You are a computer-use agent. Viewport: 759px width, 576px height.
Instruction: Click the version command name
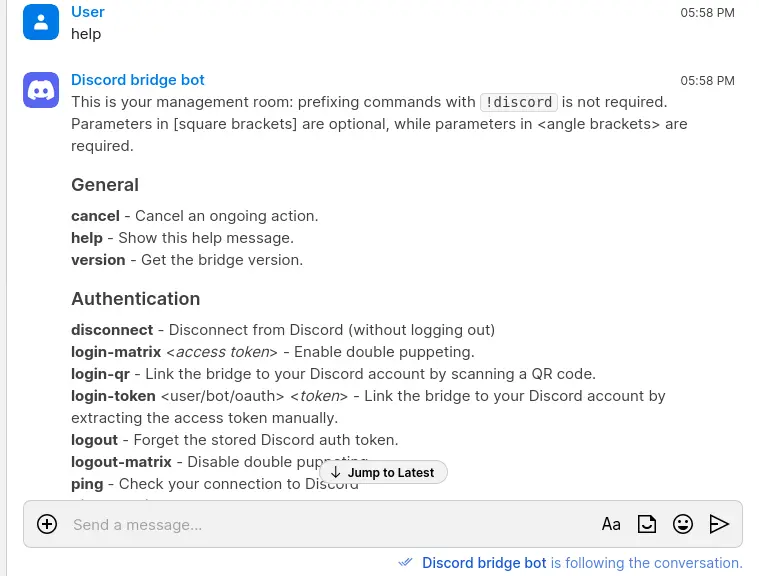98,260
